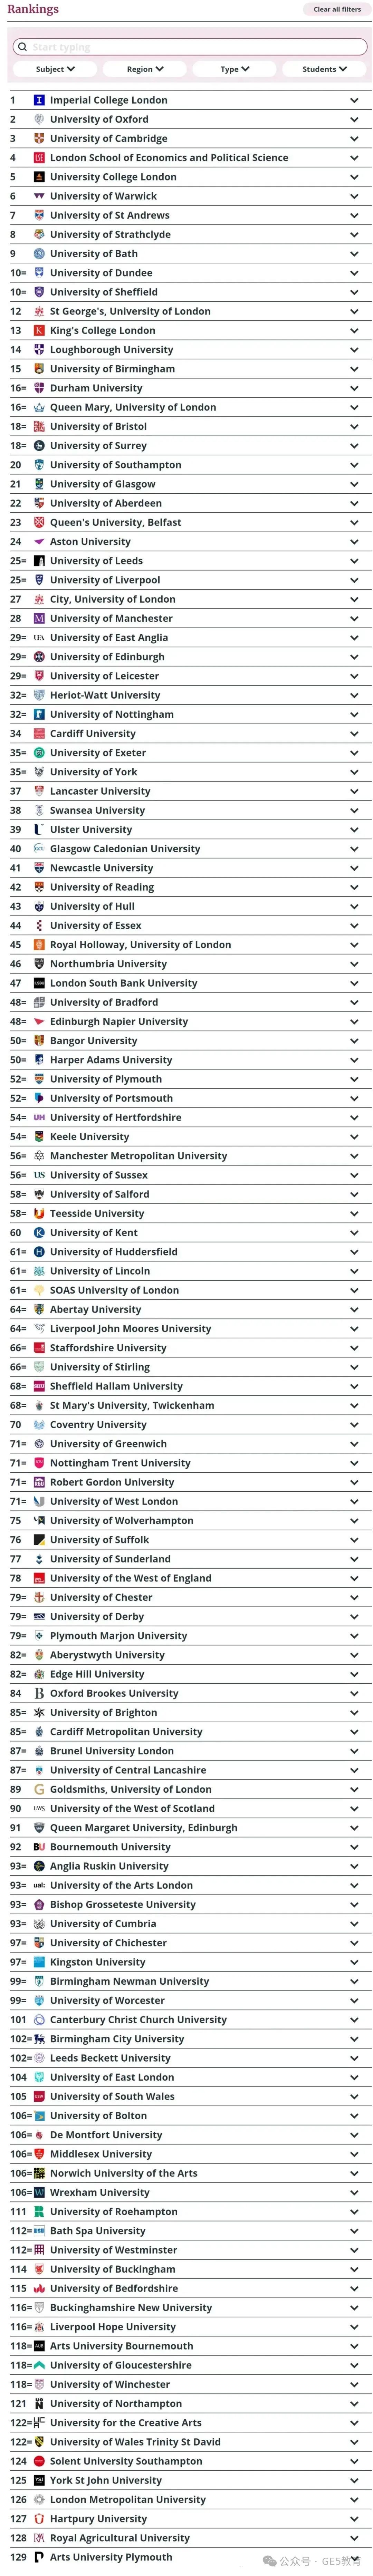This screenshot has height=2576, width=373.
Task: Click the University of Warwick logo icon
Action: [x=39, y=196]
